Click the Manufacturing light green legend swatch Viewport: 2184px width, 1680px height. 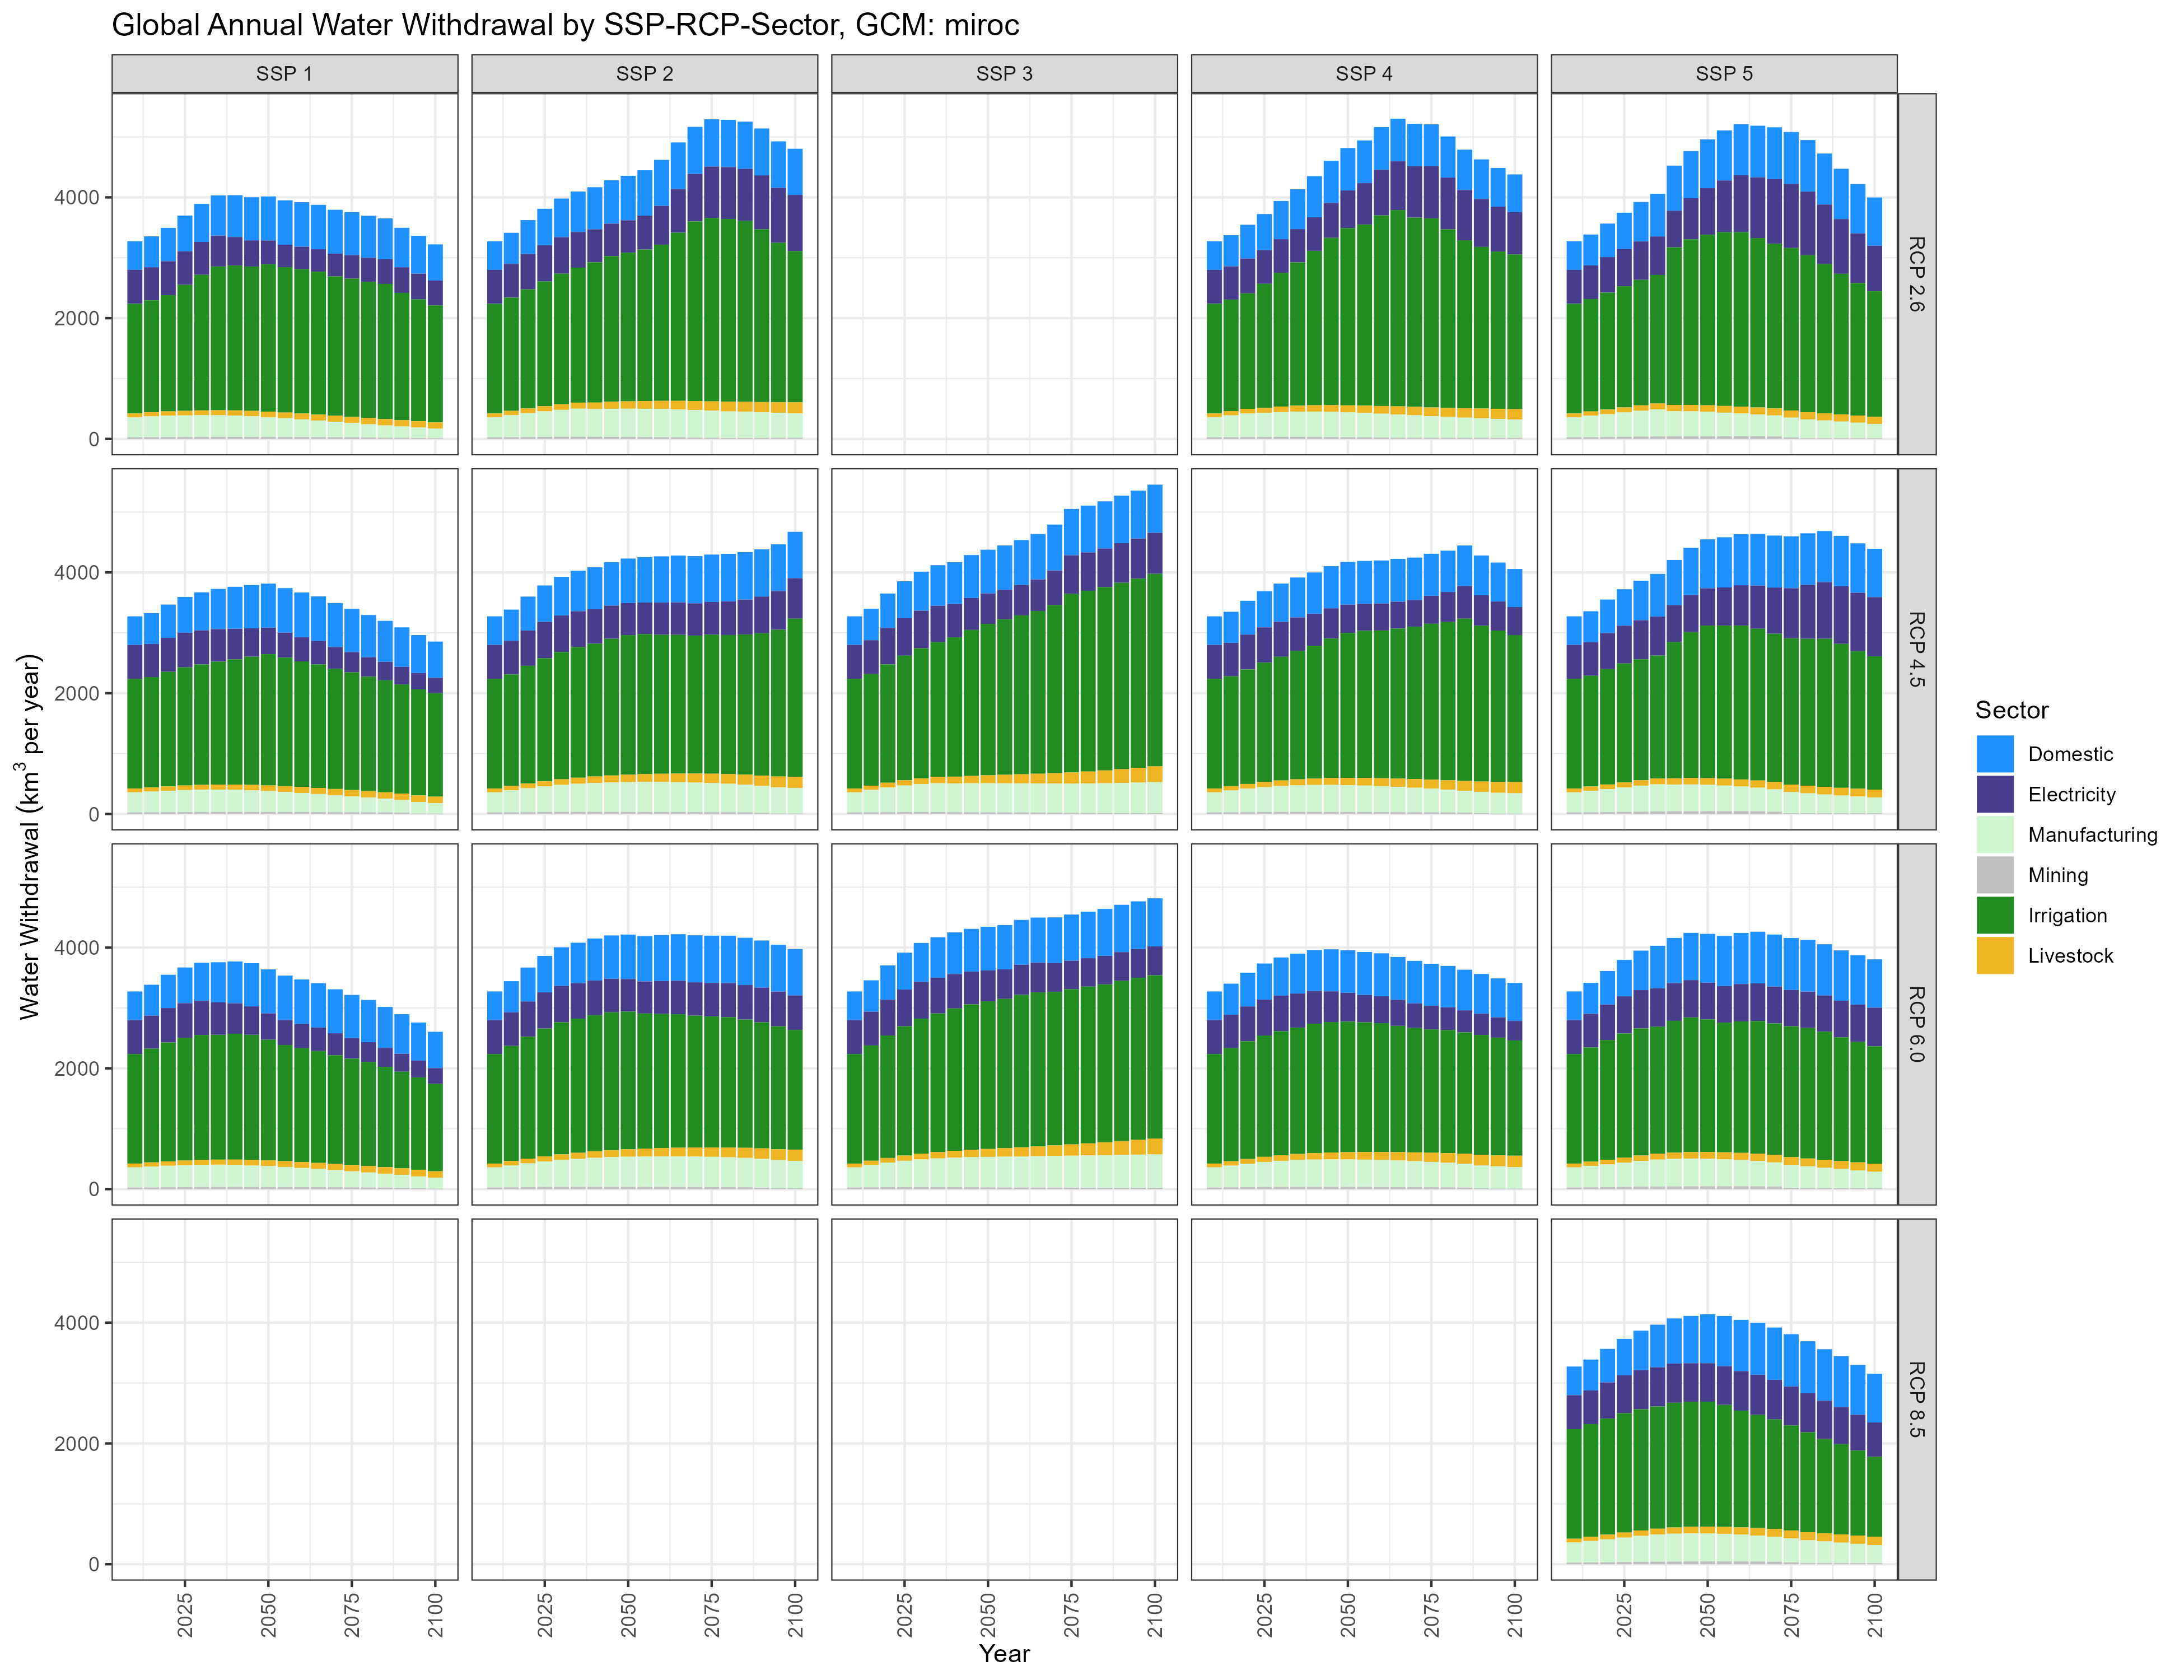point(1995,835)
